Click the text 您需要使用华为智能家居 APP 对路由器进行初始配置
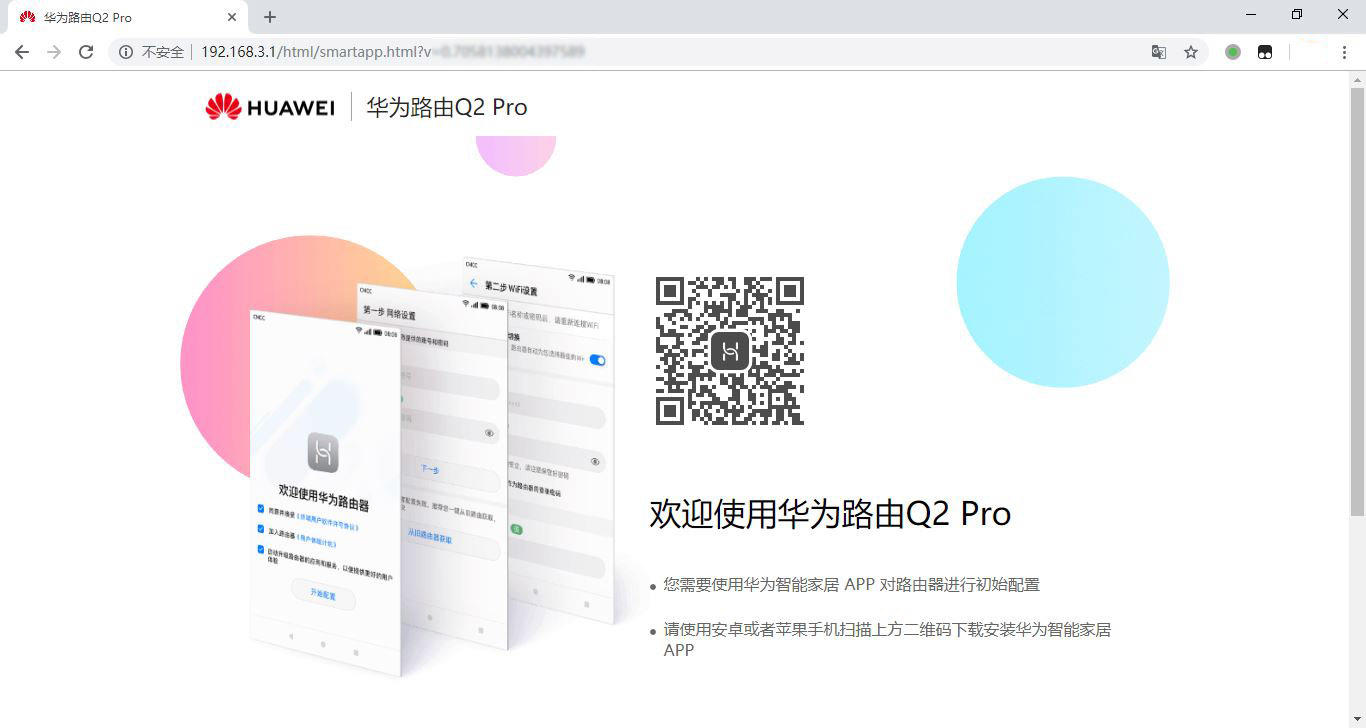The width and height of the screenshot is (1366, 728). click(851, 585)
